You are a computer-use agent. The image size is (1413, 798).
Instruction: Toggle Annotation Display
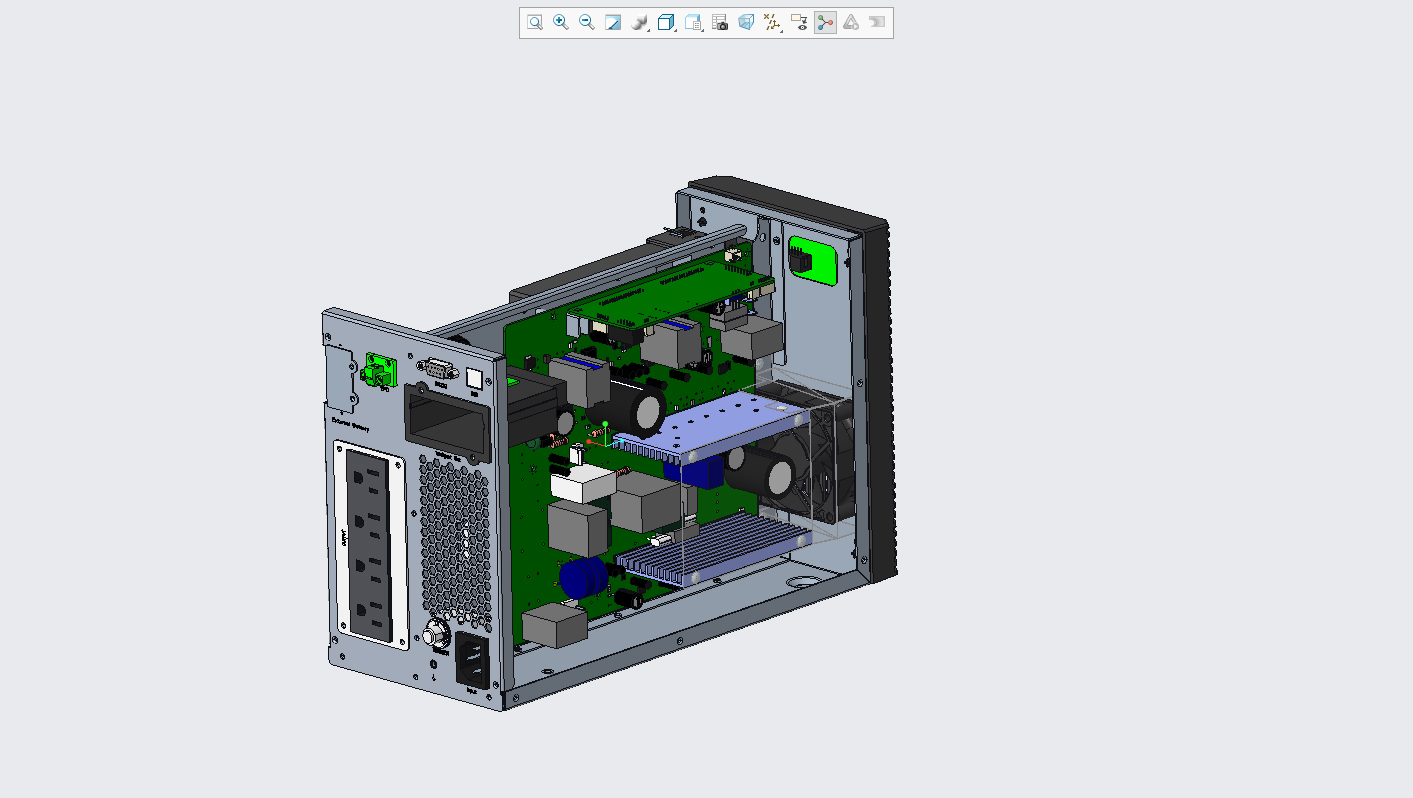[799, 22]
